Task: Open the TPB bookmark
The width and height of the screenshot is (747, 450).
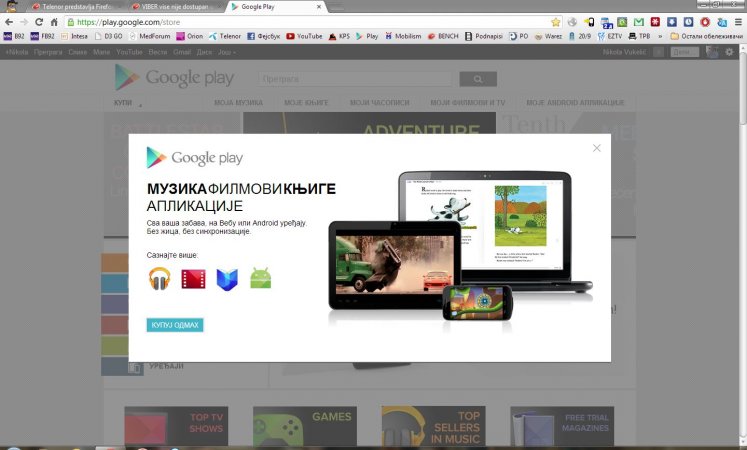Action: point(639,36)
